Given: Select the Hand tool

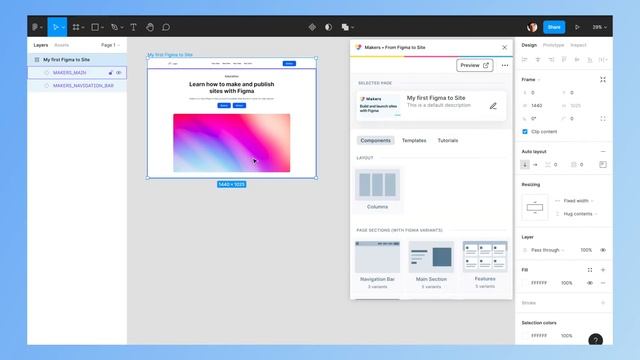Looking at the screenshot, I should pyautogui.click(x=150, y=27).
